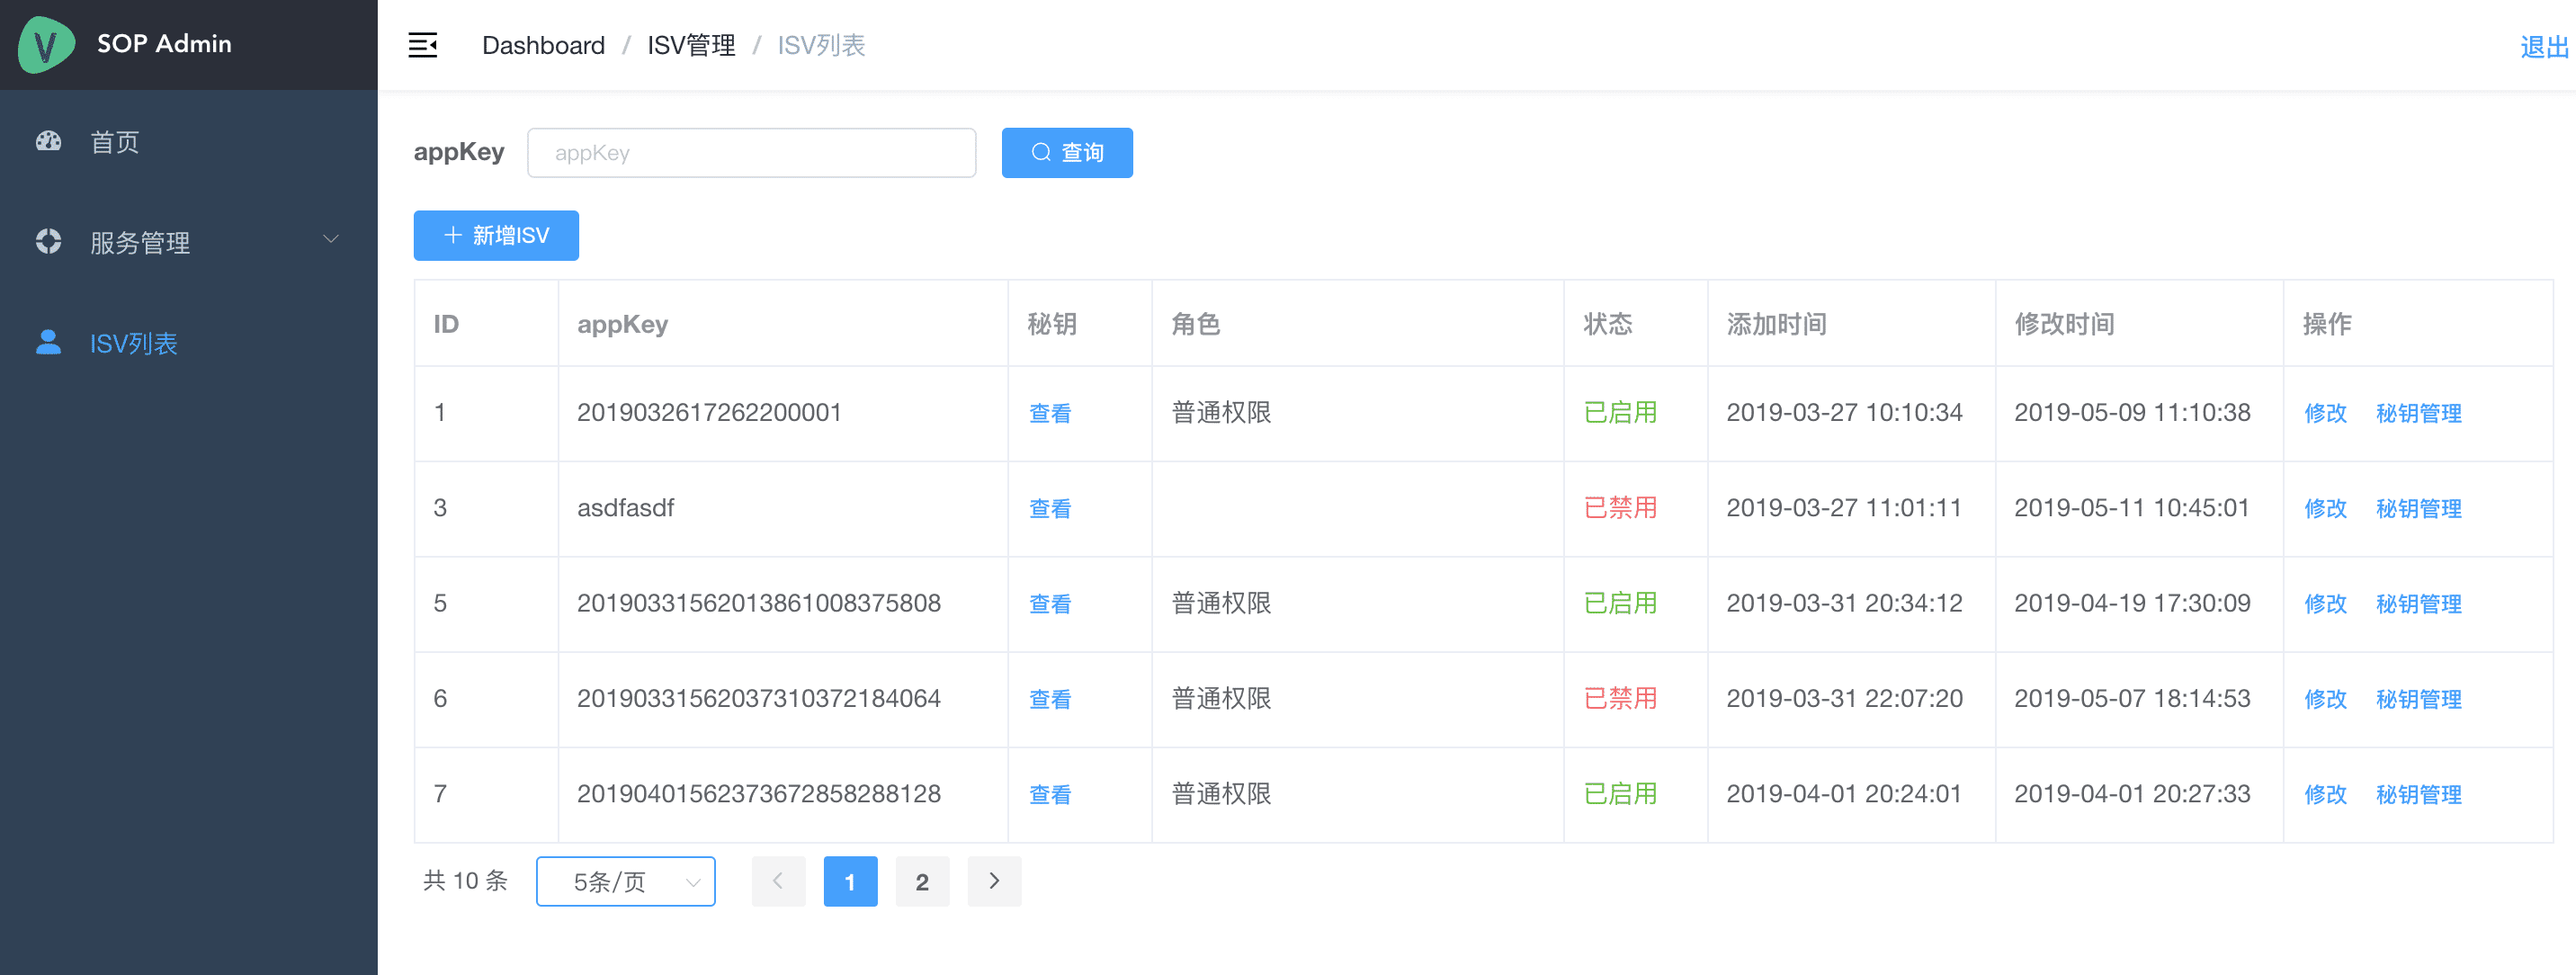Expand the 服务管理 submenu chevron
Image resolution: width=2576 pixels, height=975 pixels.
[331, 239]
